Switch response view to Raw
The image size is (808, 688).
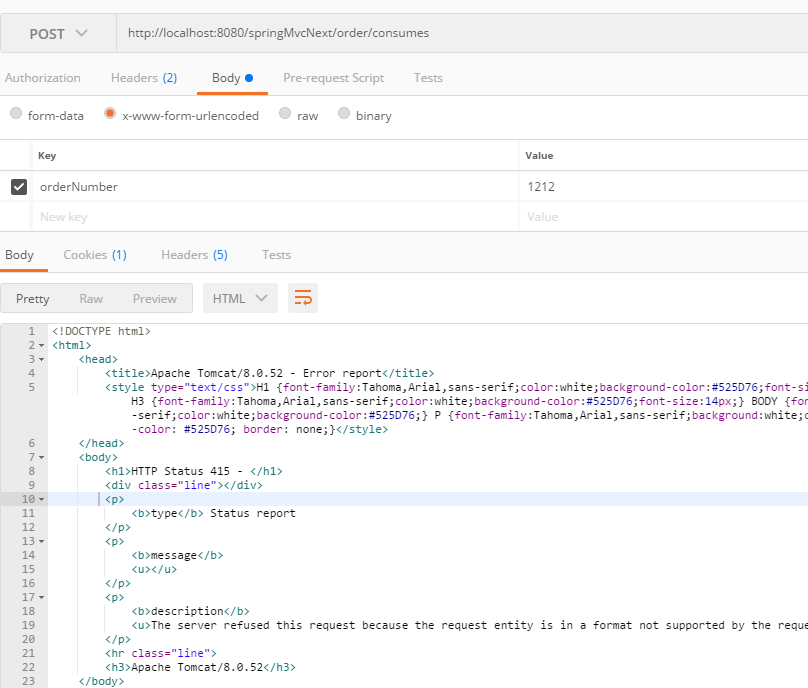tap(91, 298)
